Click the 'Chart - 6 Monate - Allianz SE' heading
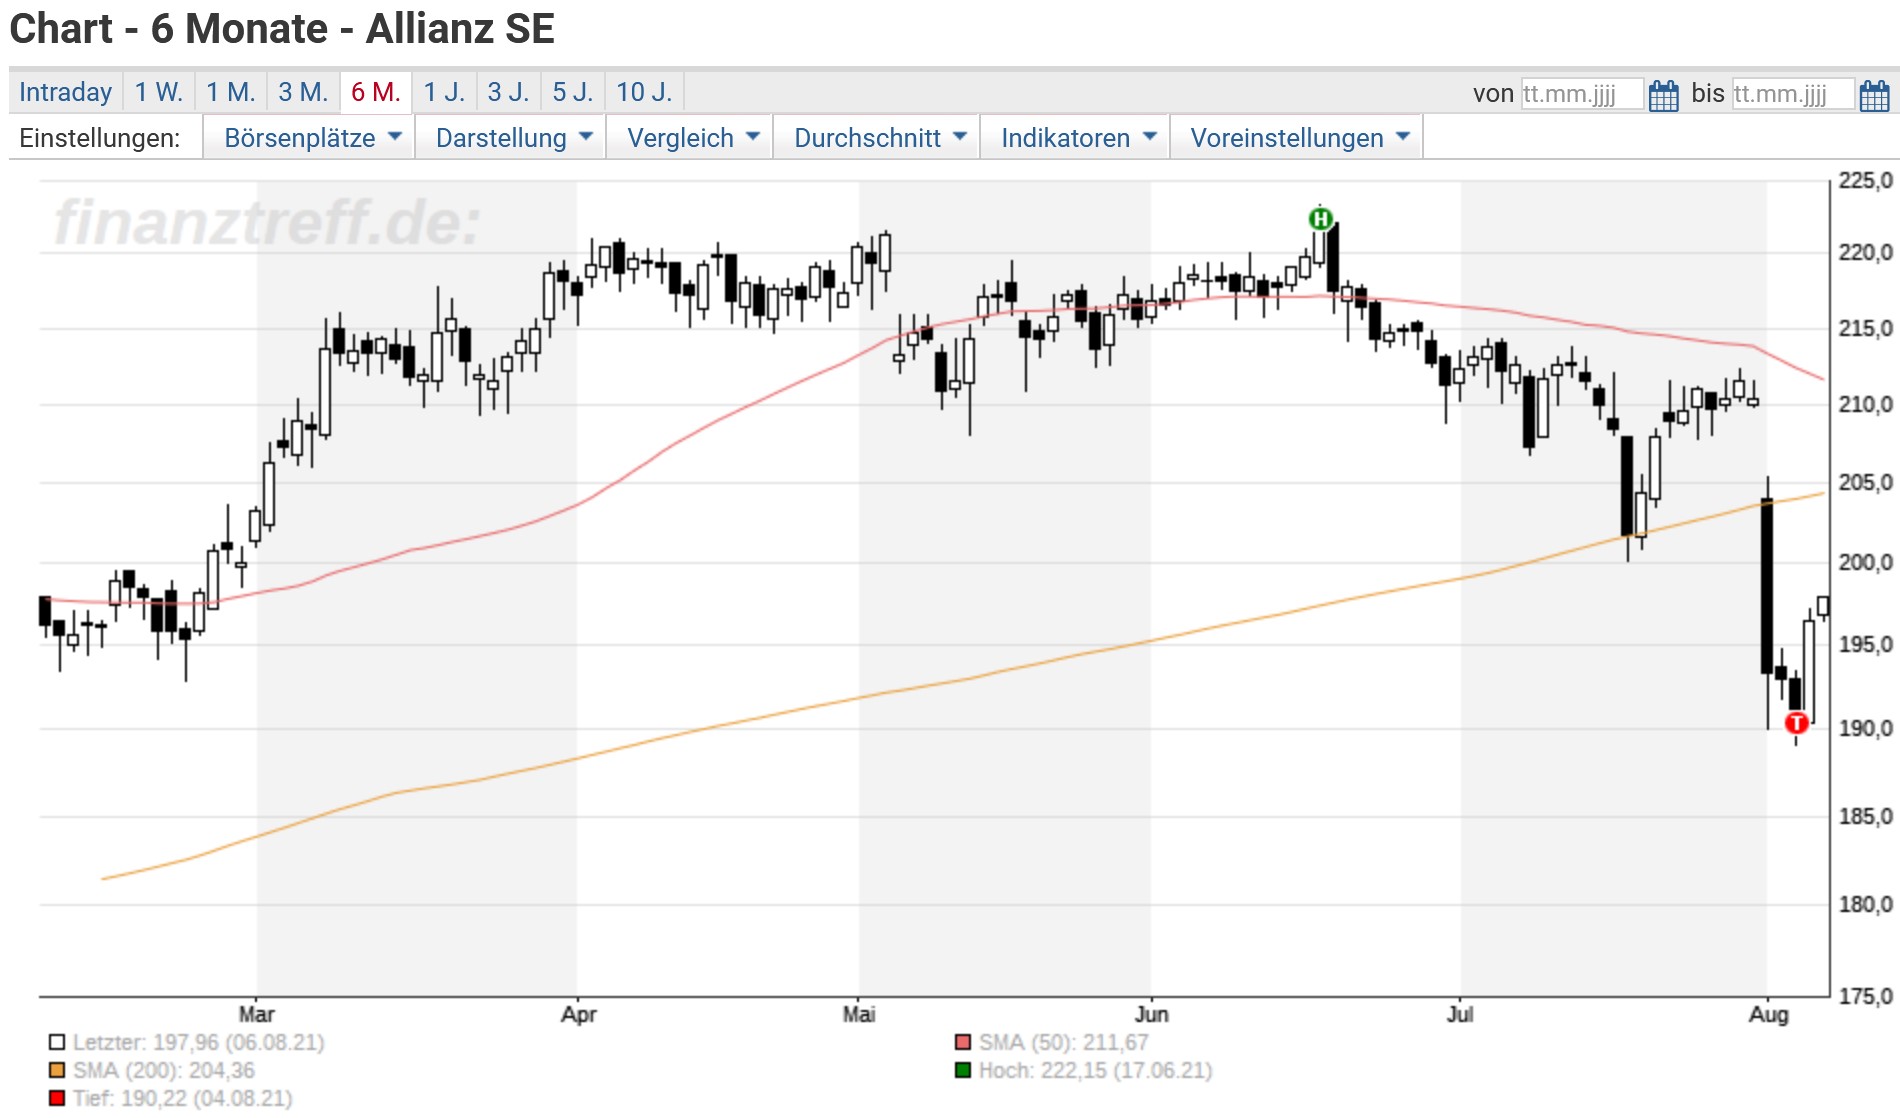The height and width of the screenshot is (1118, 1900). (x=282, y=29)
